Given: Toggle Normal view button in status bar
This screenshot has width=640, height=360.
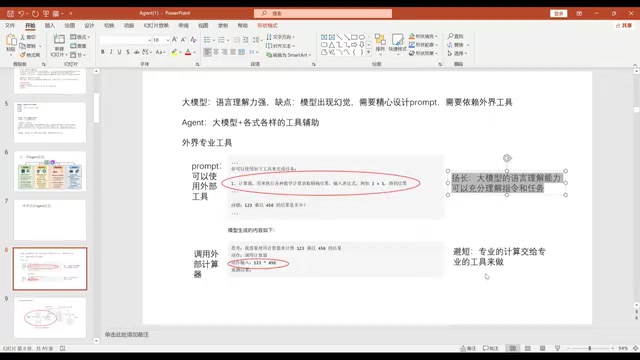Looking at the screenshot, I should pyautogui.click(x=513, y=348).
